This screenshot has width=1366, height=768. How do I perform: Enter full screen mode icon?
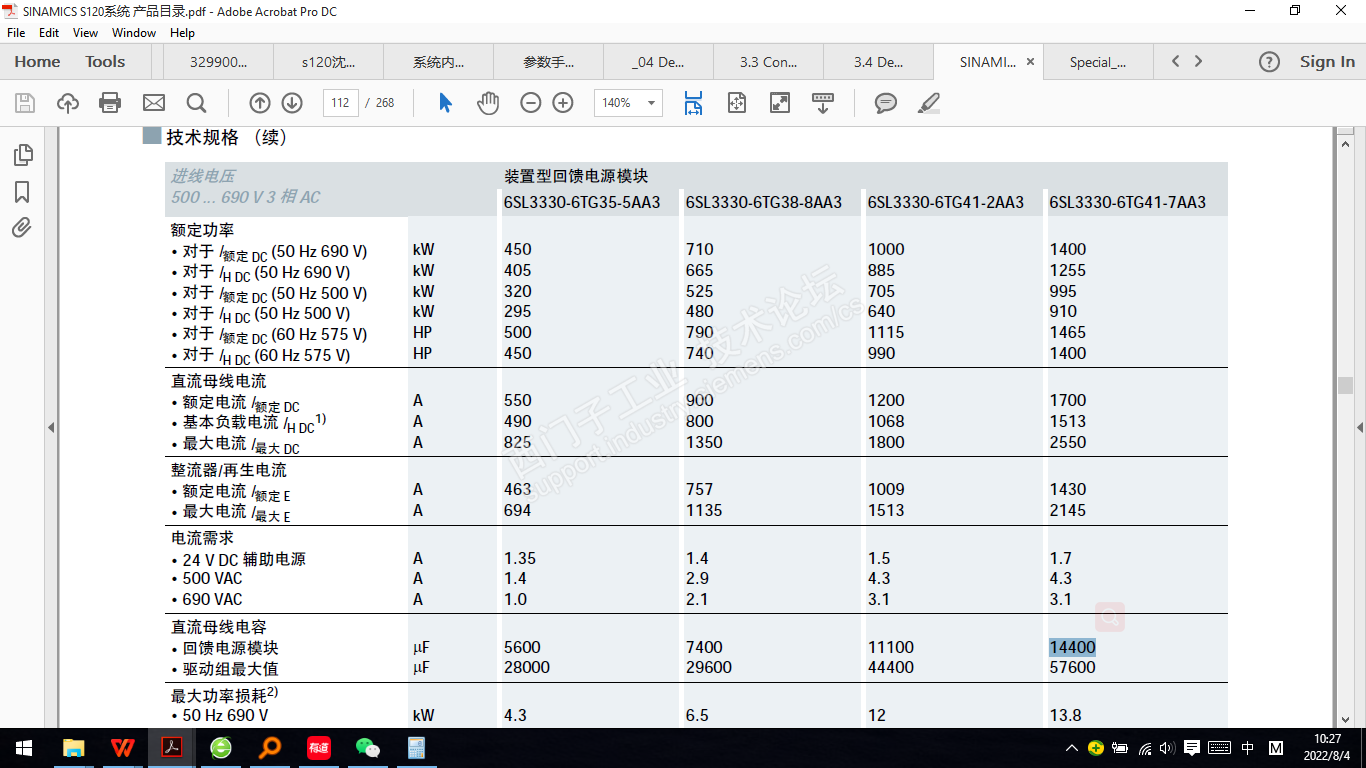[780, 103]
